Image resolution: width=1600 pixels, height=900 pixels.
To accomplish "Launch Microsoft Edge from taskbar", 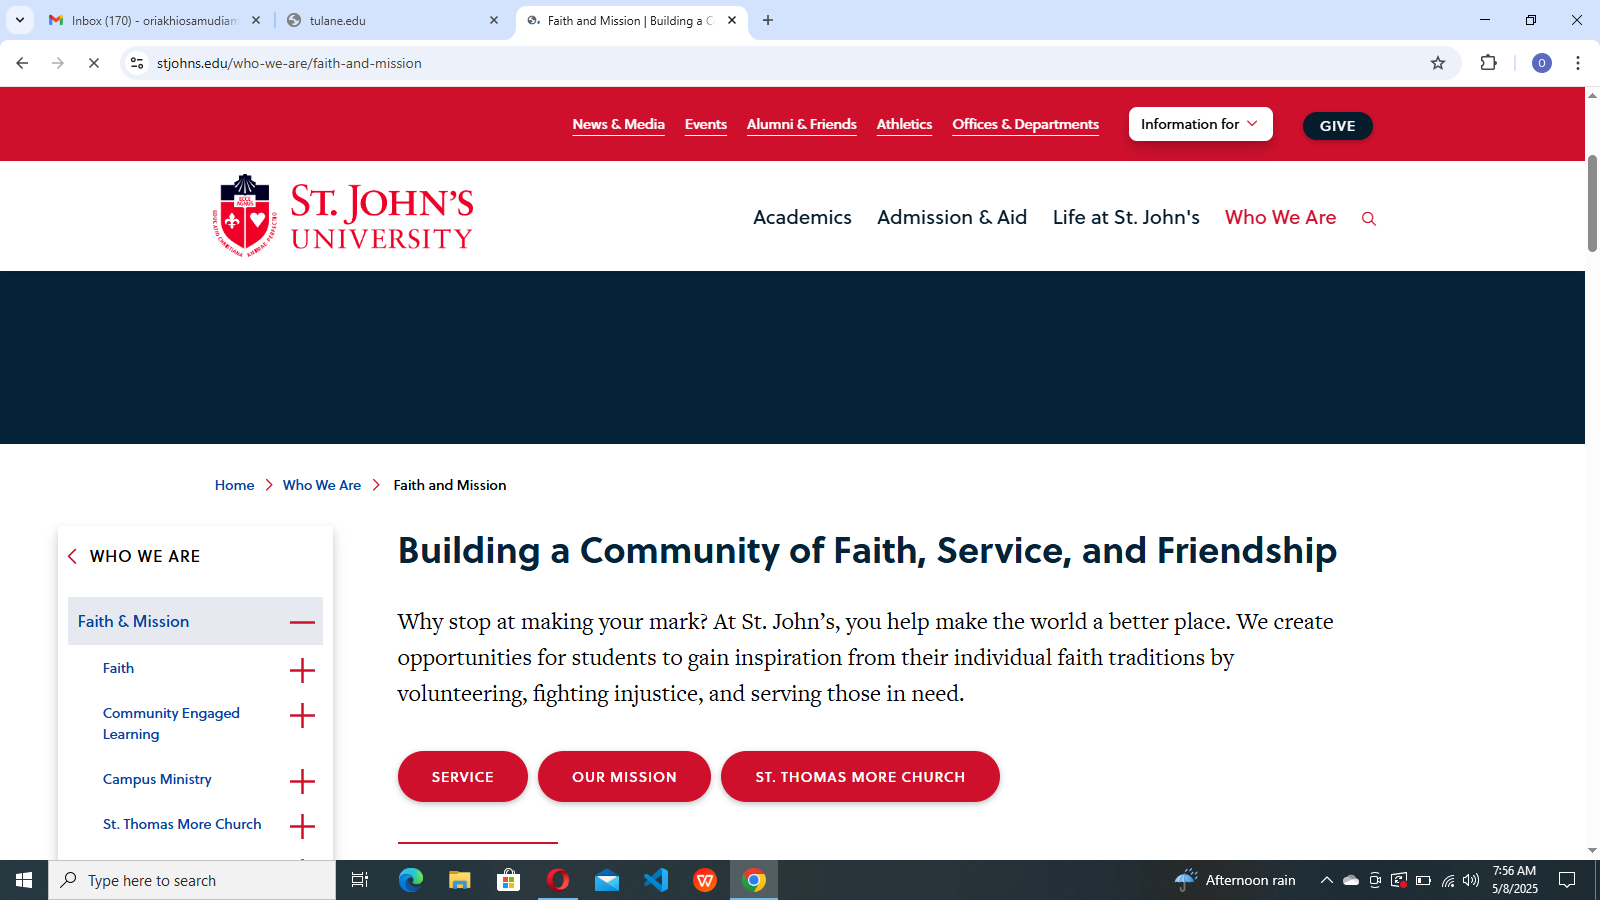I will (411, 880).
